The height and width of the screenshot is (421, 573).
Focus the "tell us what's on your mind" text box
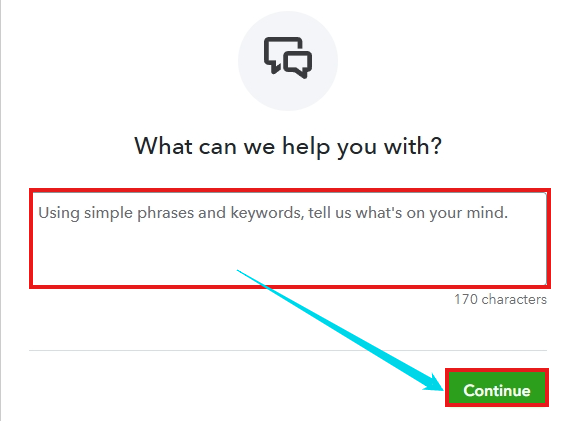[x=290, y=239]
